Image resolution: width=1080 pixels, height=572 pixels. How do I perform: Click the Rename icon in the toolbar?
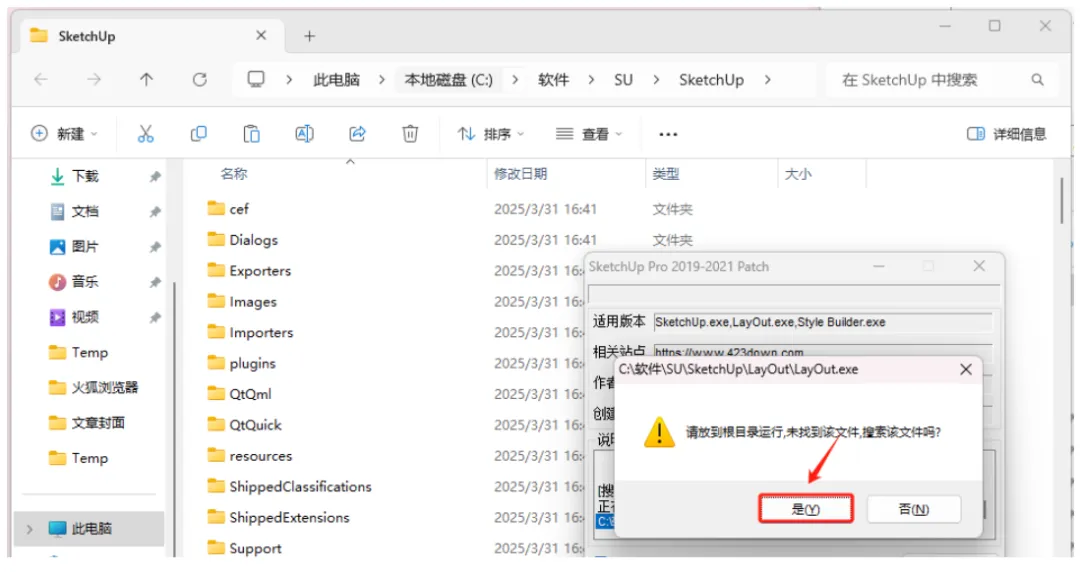point(304,134)
